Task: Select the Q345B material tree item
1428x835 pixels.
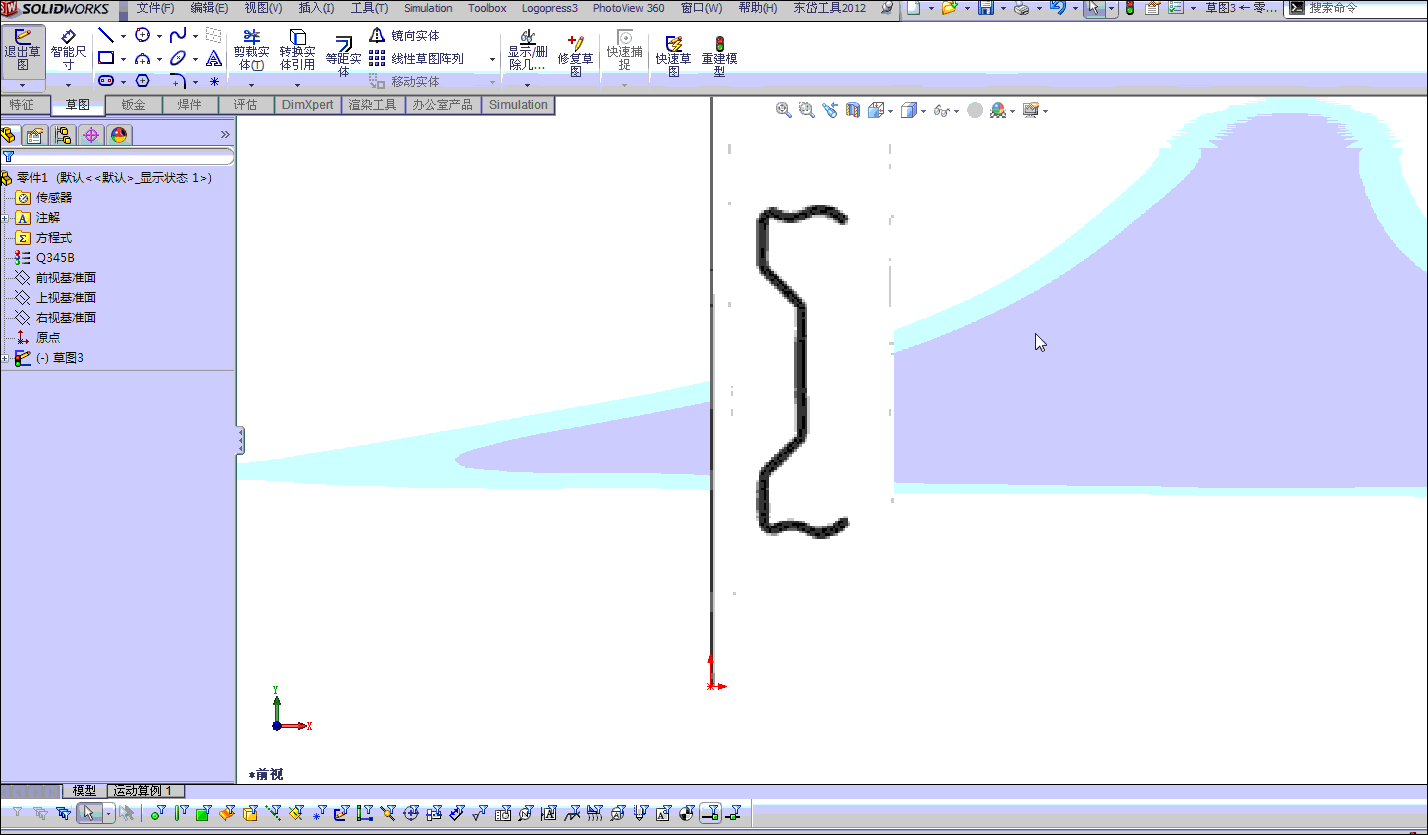Action: point(55,258)
